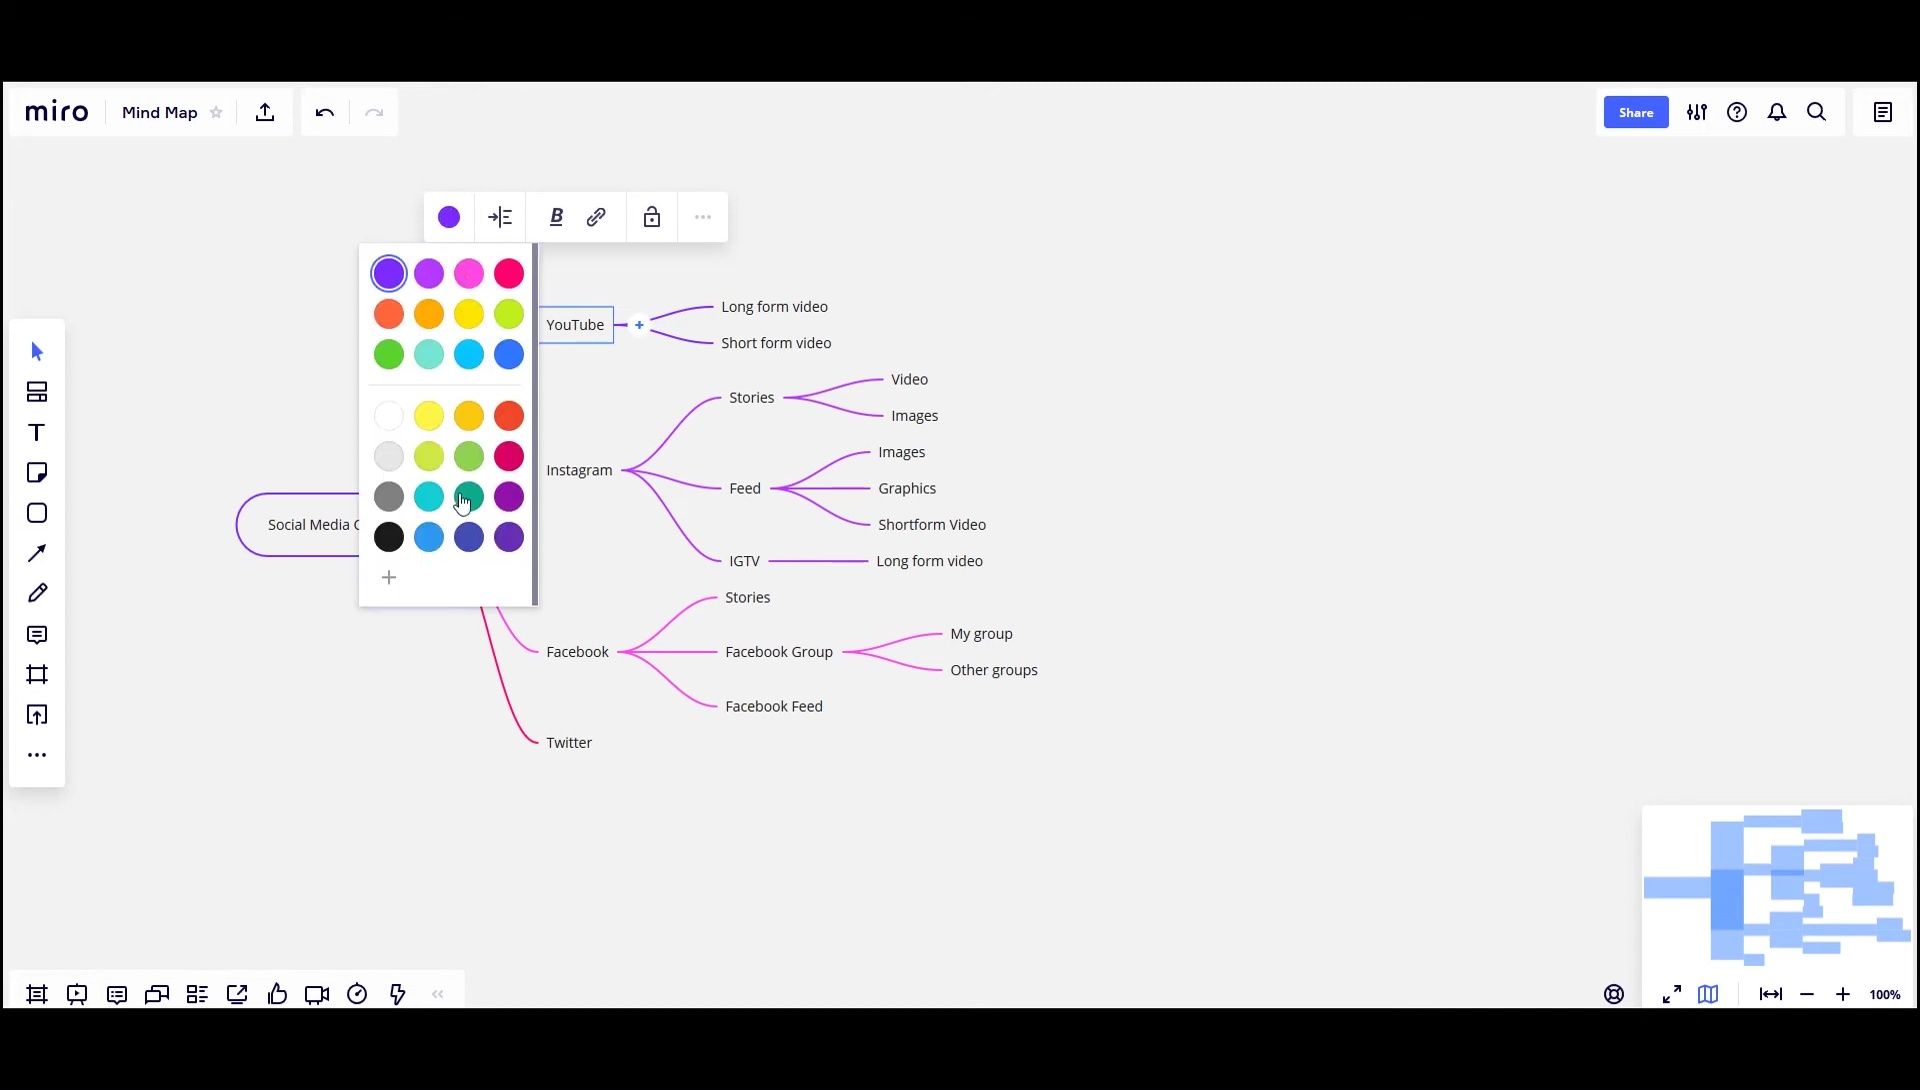Open node color picker circle in context toolbar

(449, 217)
